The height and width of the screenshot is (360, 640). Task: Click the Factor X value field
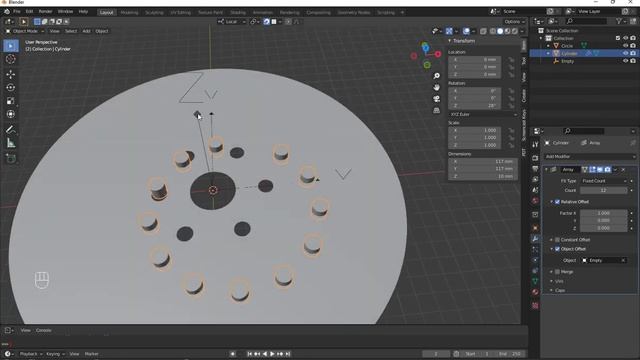coord(603,213)
